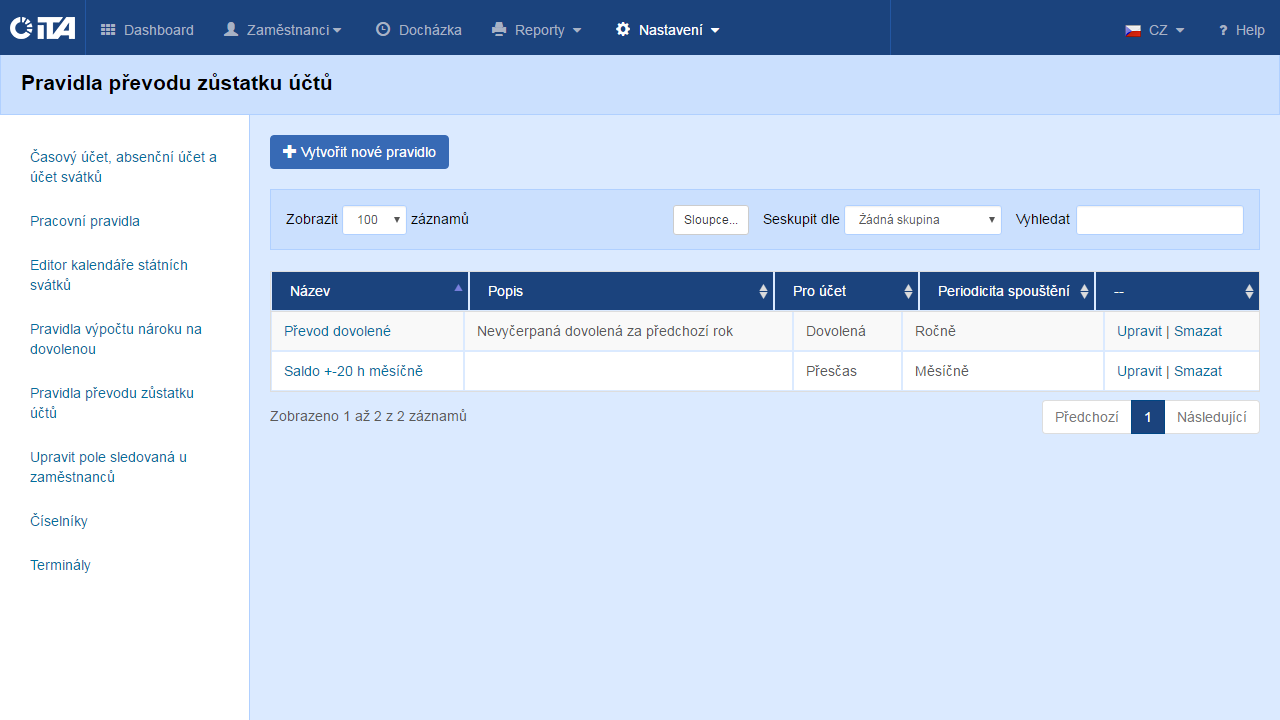Viewport: 1280px width, 720px height.
Task: Click Vytvořit nové pravidlo button
Action: pyautogui.click(x=359, y=152)
